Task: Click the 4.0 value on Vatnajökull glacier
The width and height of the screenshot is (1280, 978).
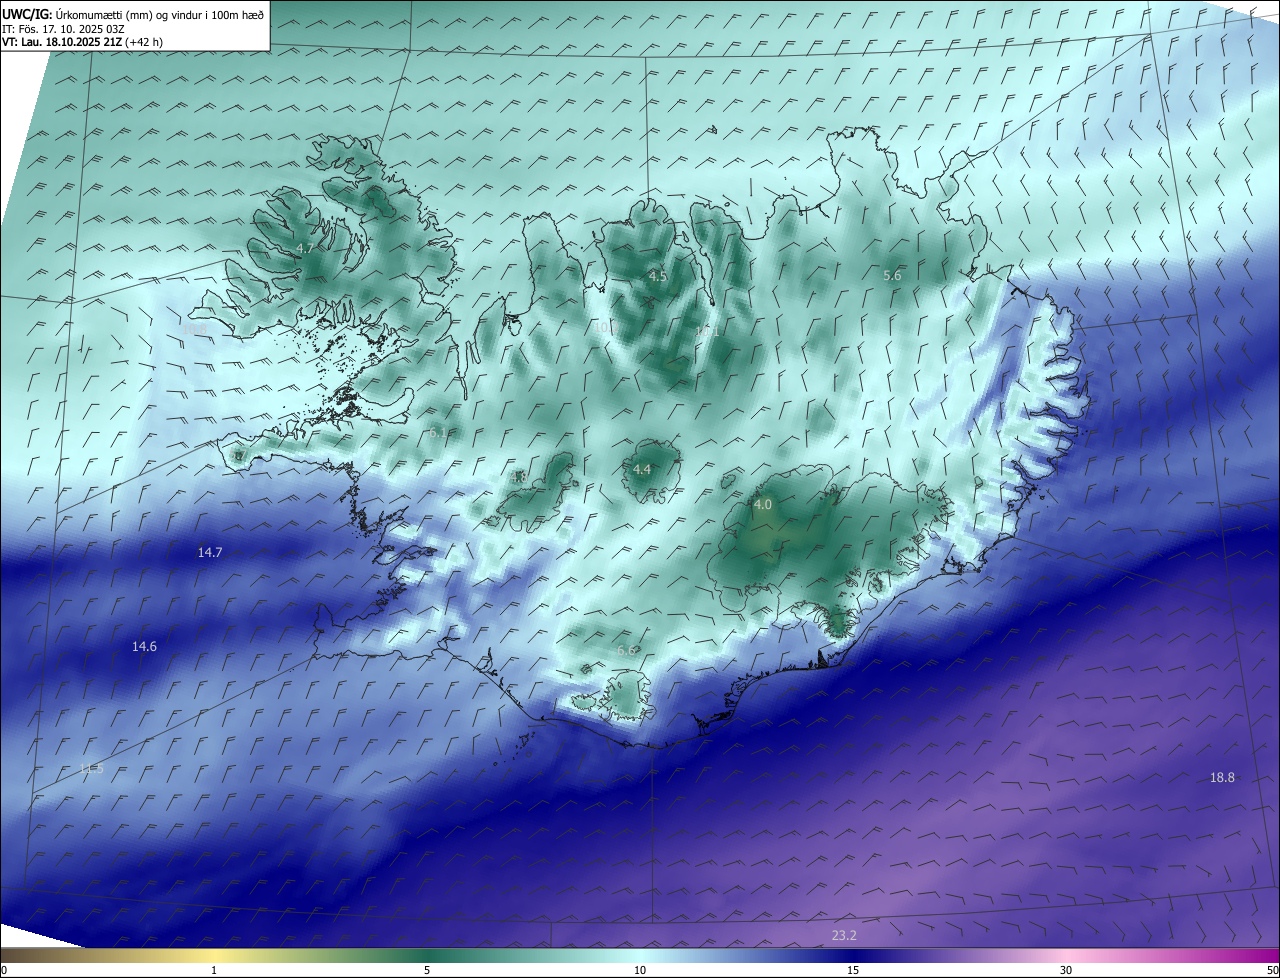Action: [x=763, y=505]
